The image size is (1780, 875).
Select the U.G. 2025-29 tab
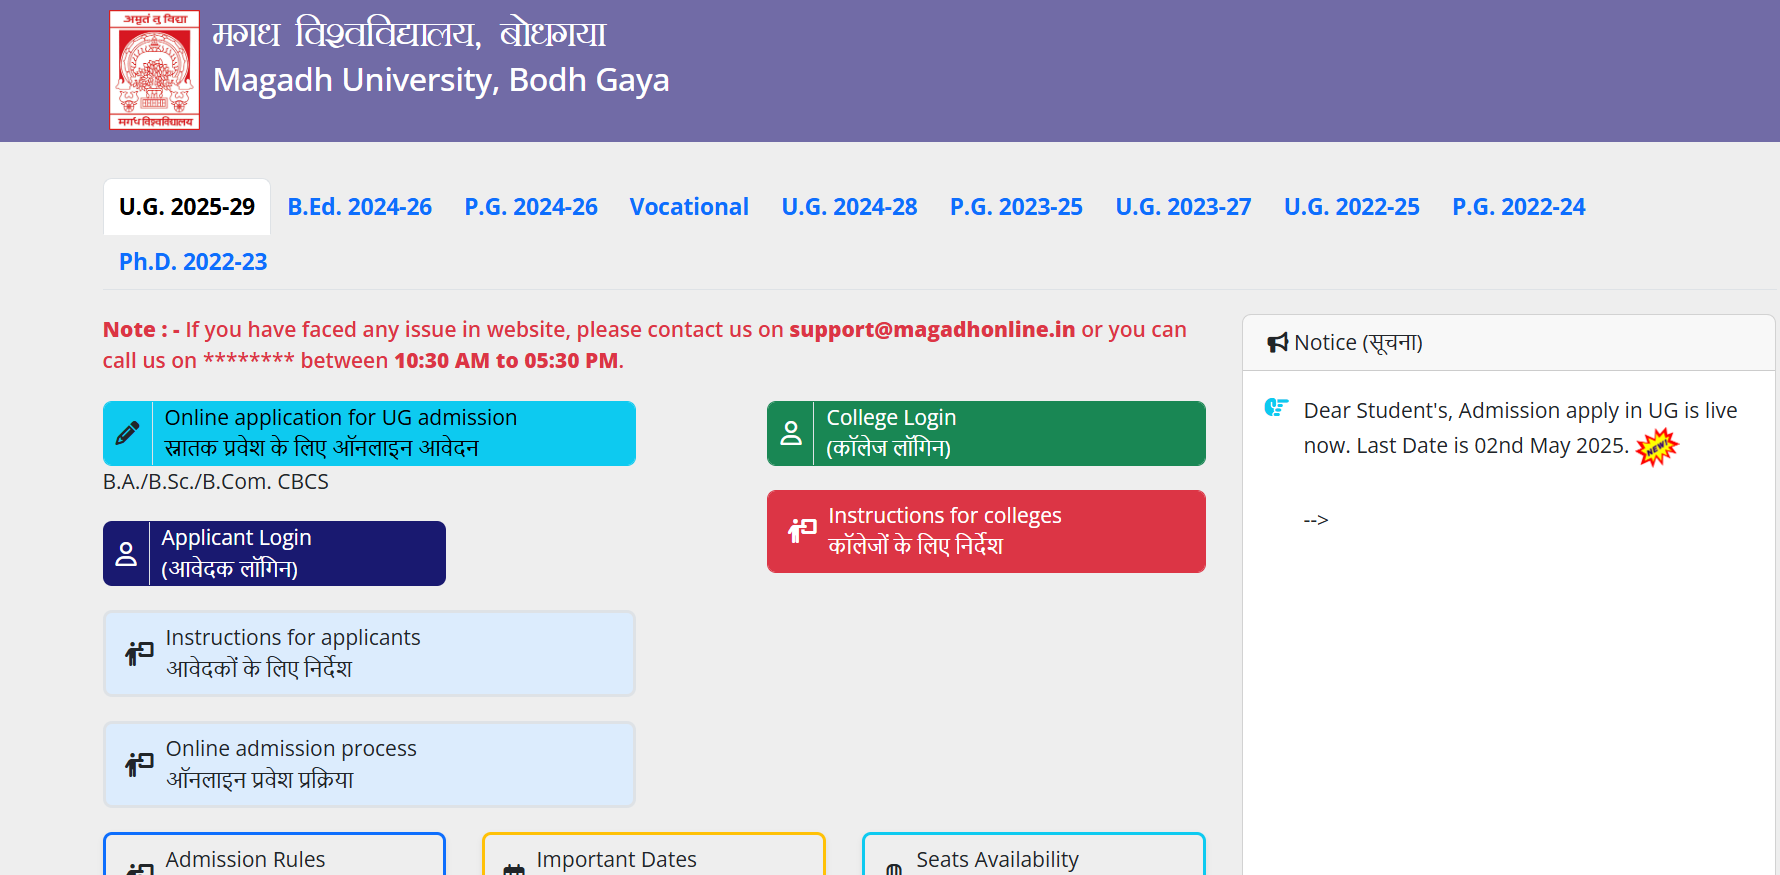click(187, 207)
